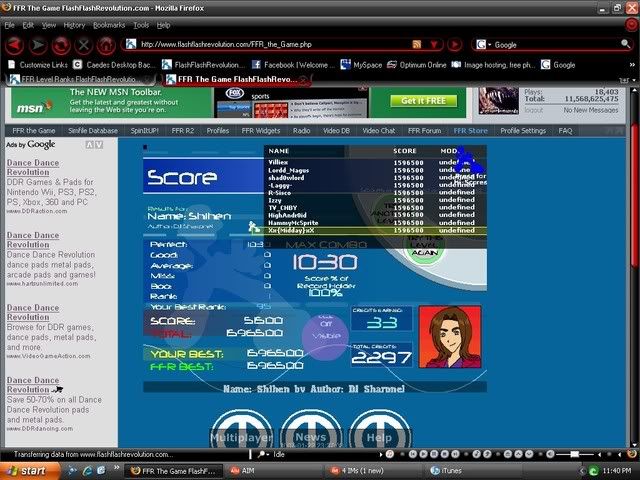
Task: Click the avatar picture in score screen
Action: (449, 335)
